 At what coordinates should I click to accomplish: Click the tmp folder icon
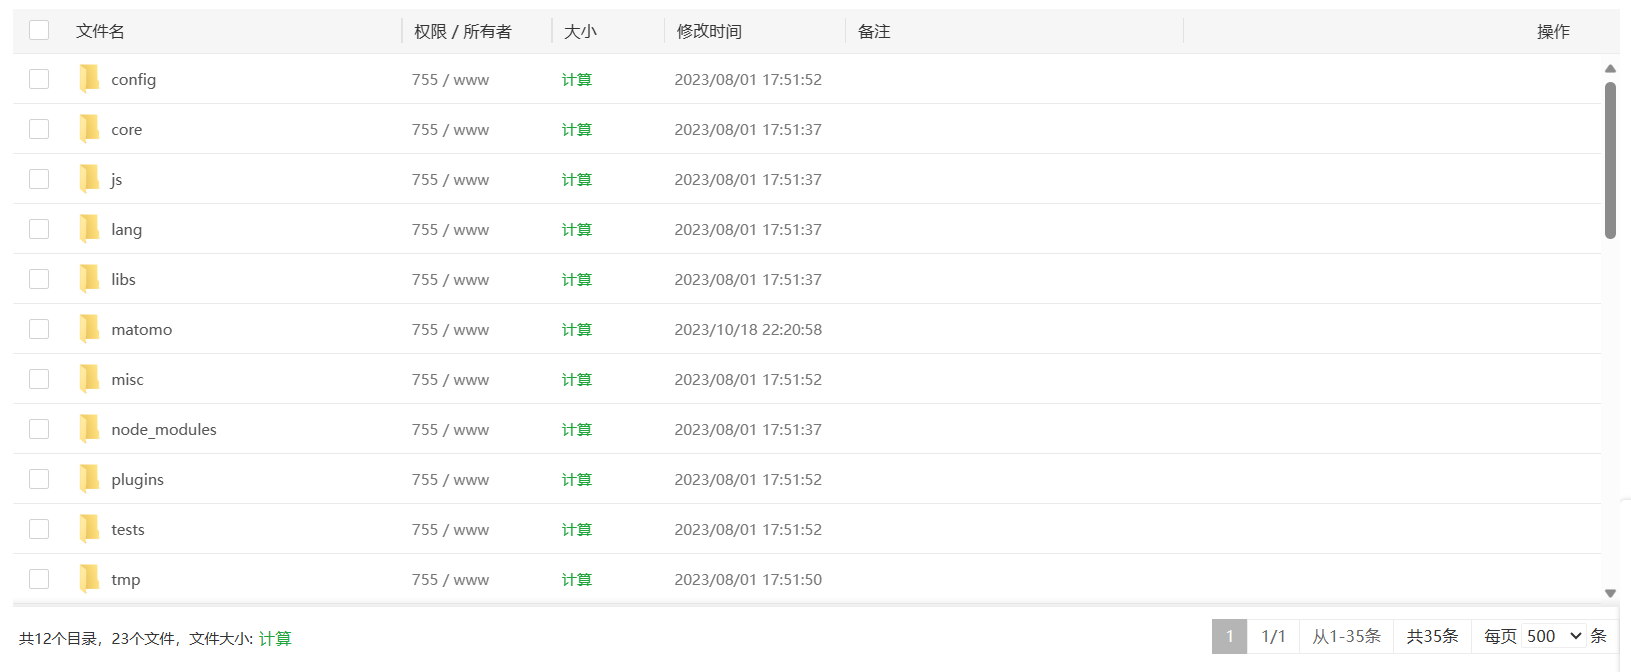pyautogui.click(x=90, y=579)
